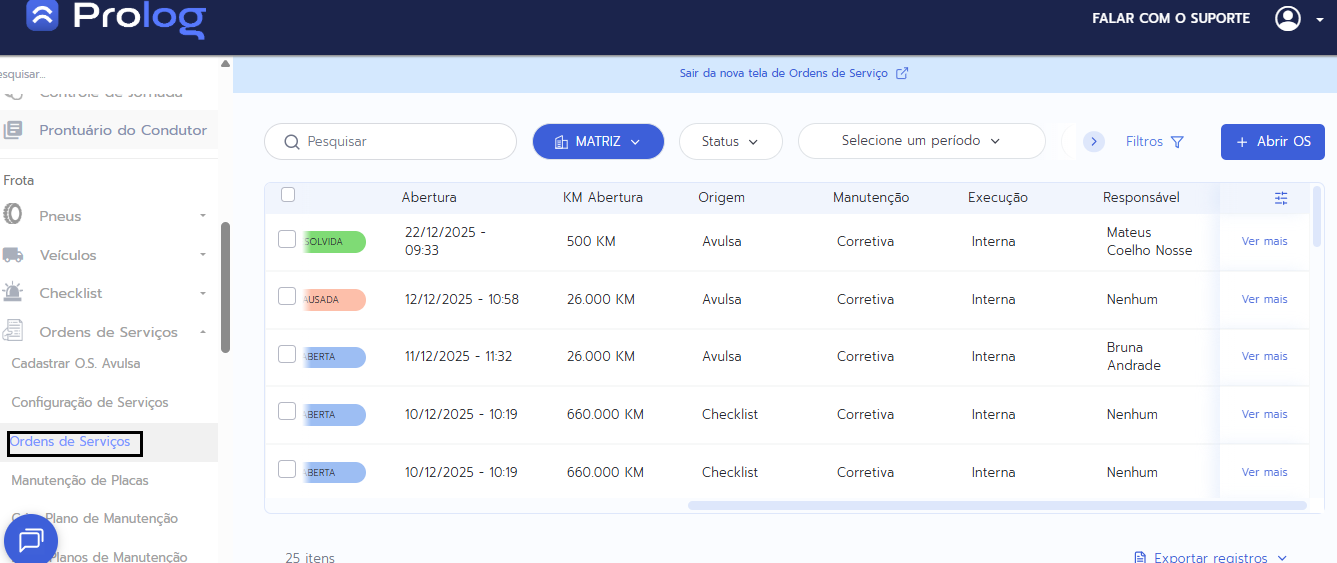The height and width of the screenshot is (563, 1337).
Task: Open the MATRIZ unit dropdown
Action: (598, 142)
